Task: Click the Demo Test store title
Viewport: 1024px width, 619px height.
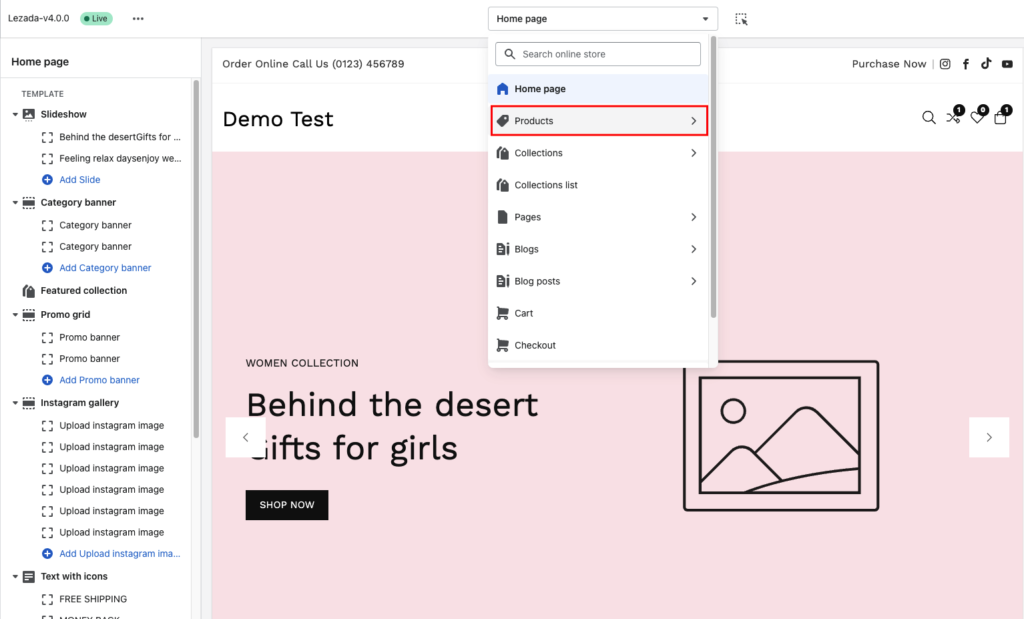Action: click(278, 119)
